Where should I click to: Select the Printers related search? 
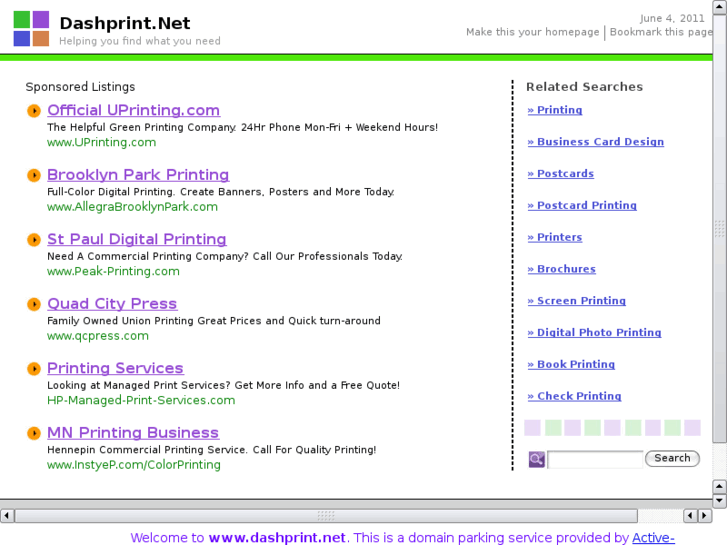(x=555, y=237)
